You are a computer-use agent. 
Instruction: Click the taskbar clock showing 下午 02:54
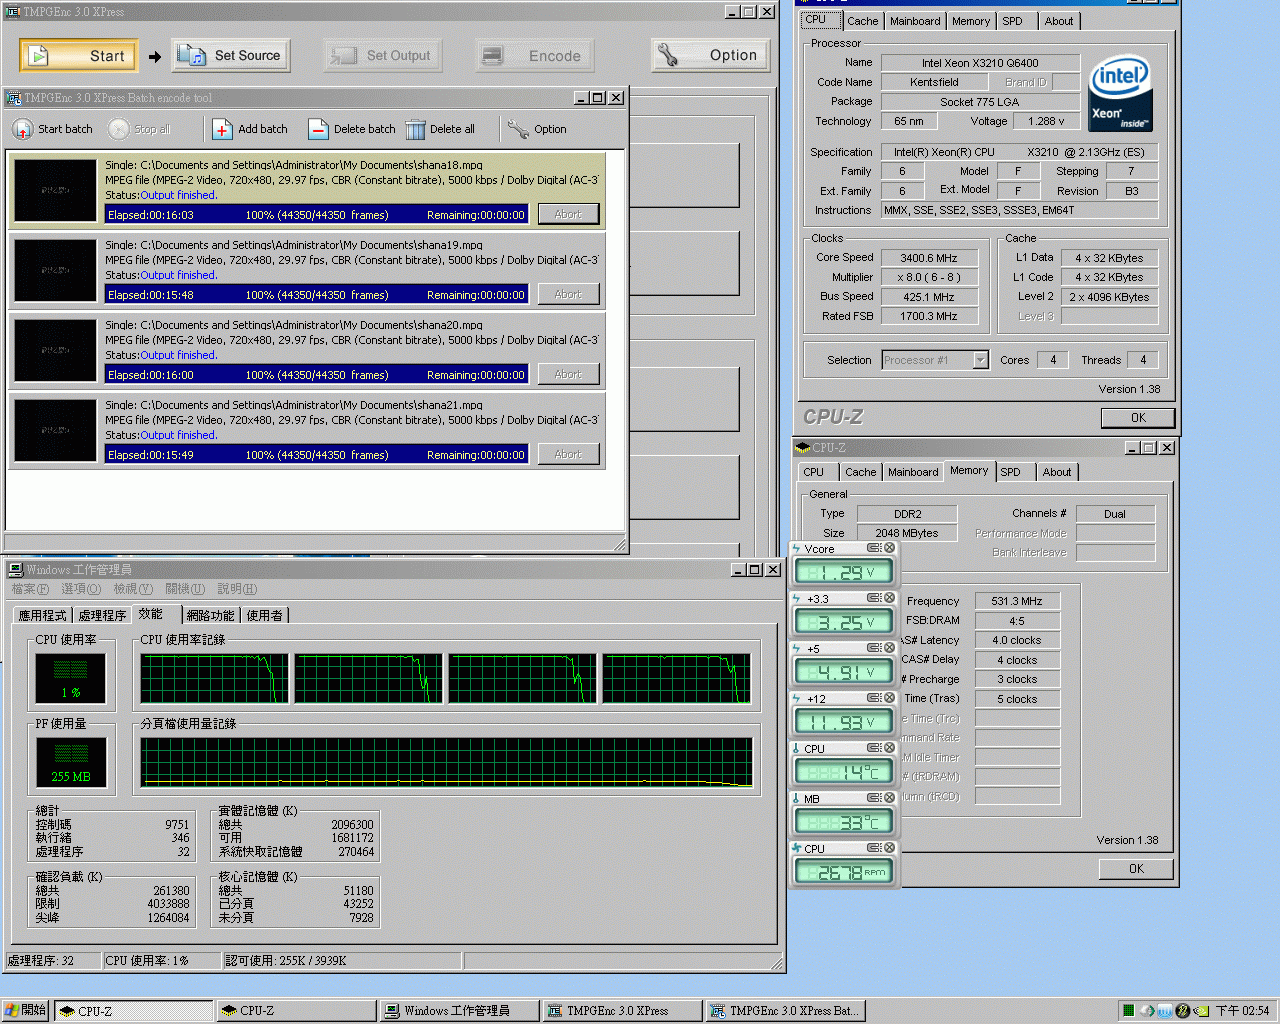1242,1011
